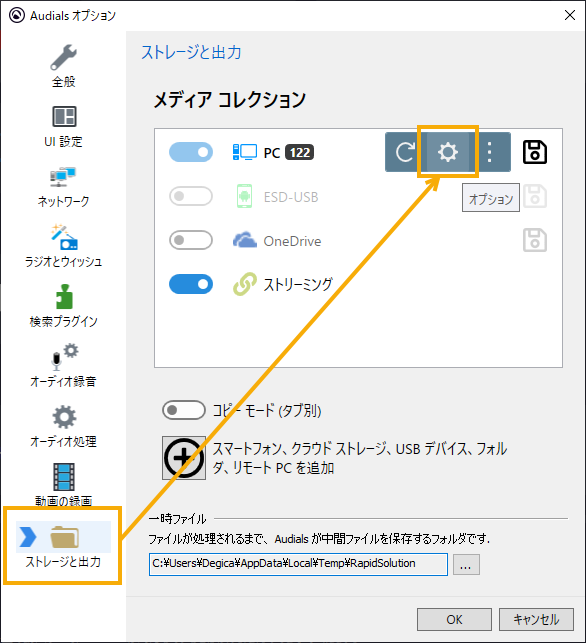Image resolution: width=586 pixels, height=643 pixels.
Task: Click the 122 count badge next to PC
Action: pos(300,153)
